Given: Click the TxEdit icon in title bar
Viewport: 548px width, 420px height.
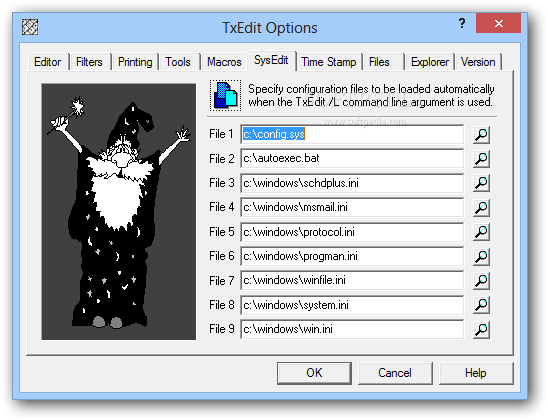Looking at the screenshot, I should pyautogui.click(x=30, y=27).
